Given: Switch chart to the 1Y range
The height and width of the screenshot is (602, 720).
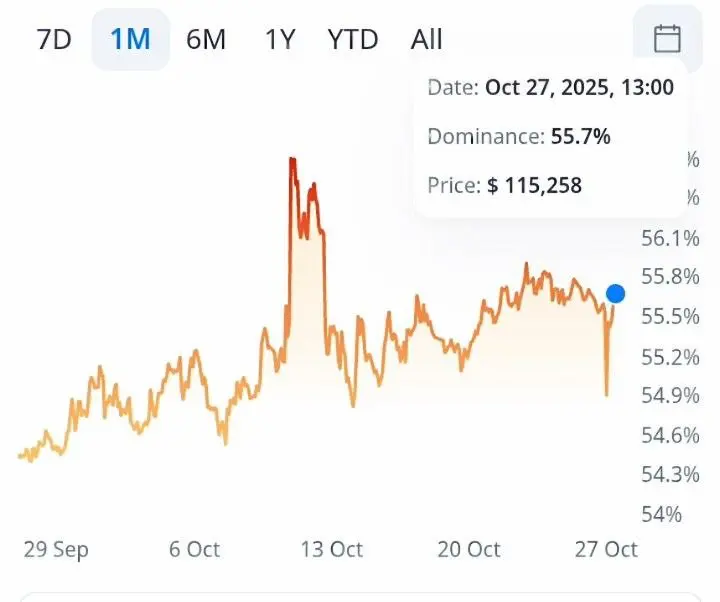Looking at the screenshot, I should point(280,40).
